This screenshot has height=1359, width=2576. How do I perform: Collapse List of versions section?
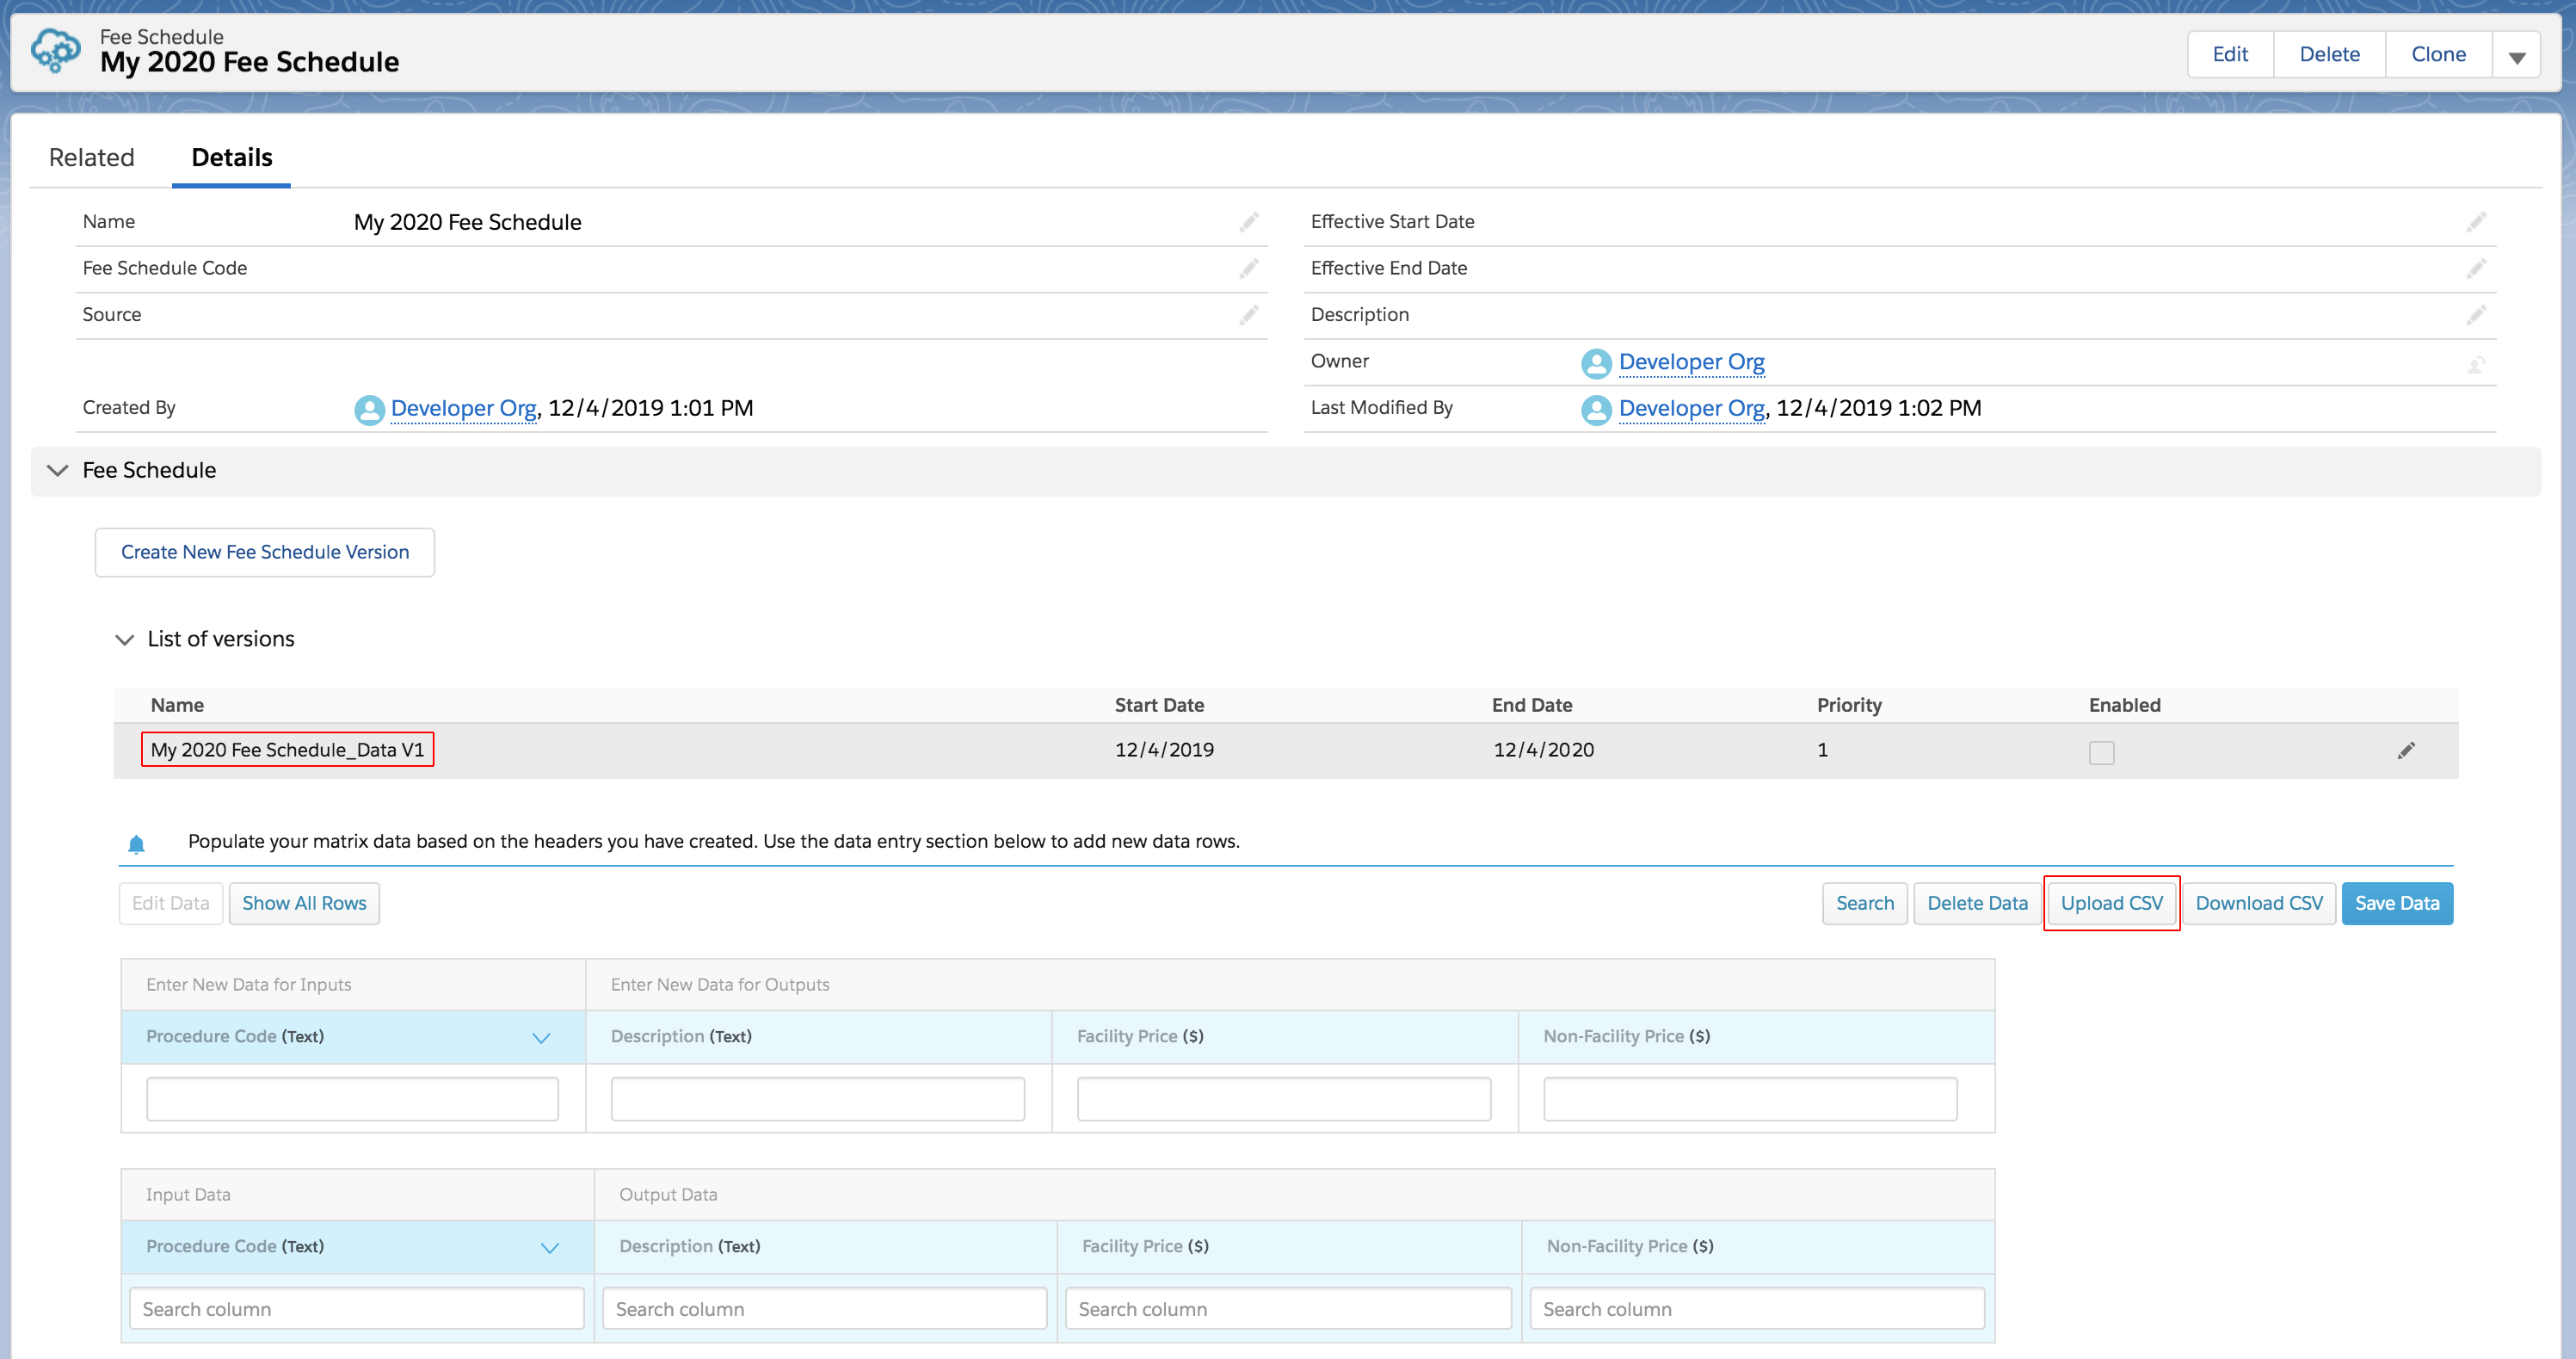click(x=125, y=640)
